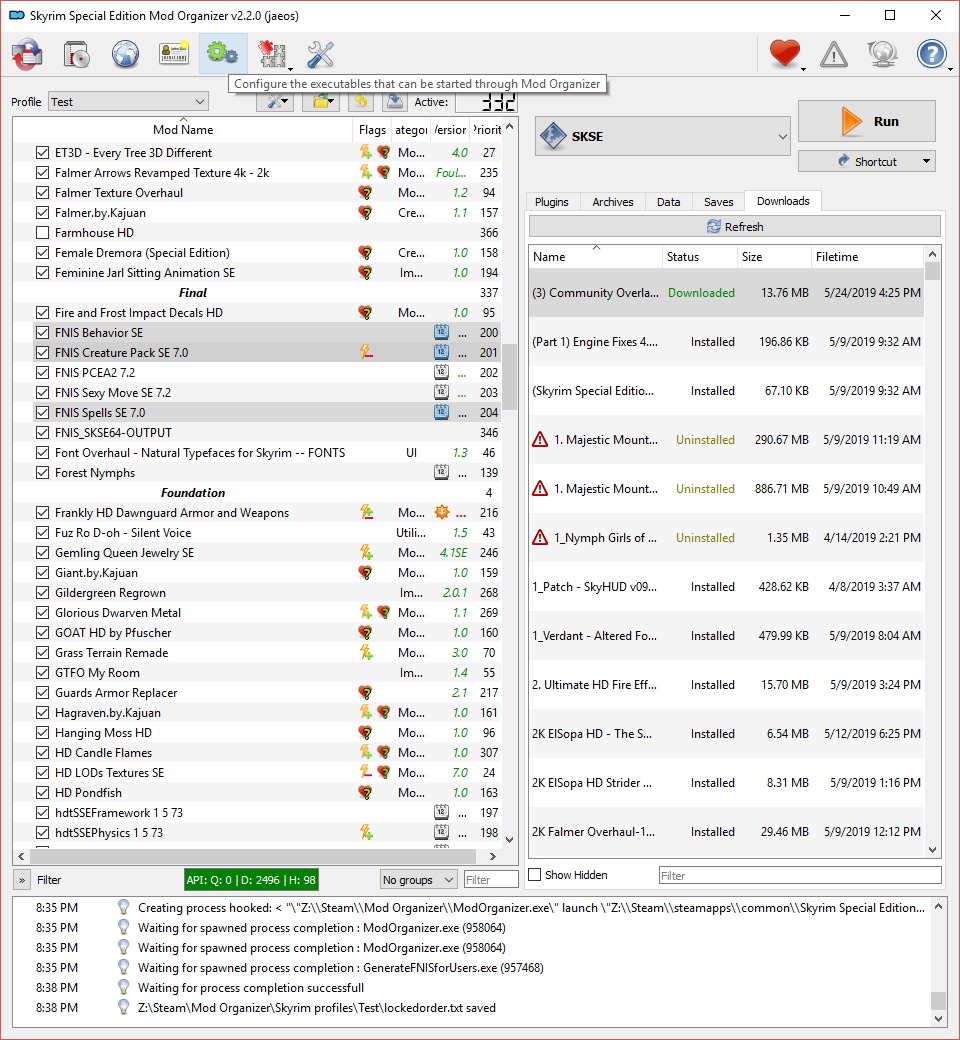The height and width of the screenshot is (1040, 960).
Task: Disable ET3D - Every Tree 3D Different checkbox
Action: click(x=42, y=153)
